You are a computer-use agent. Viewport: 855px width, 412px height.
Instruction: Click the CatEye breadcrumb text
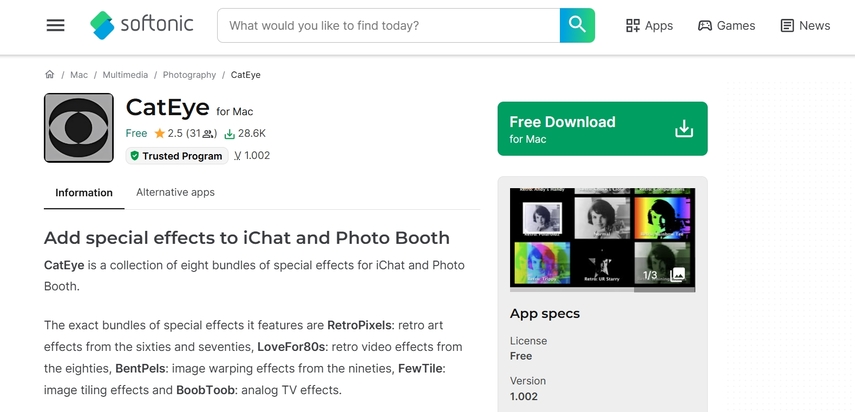click(245, 75)
